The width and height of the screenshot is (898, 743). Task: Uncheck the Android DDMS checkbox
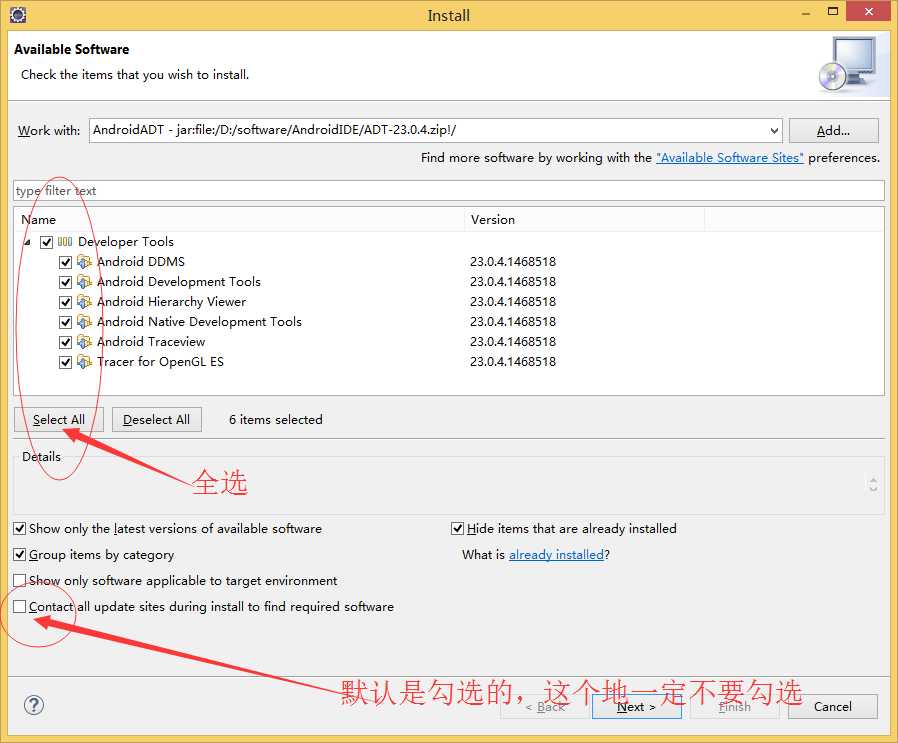click(65, 262)
